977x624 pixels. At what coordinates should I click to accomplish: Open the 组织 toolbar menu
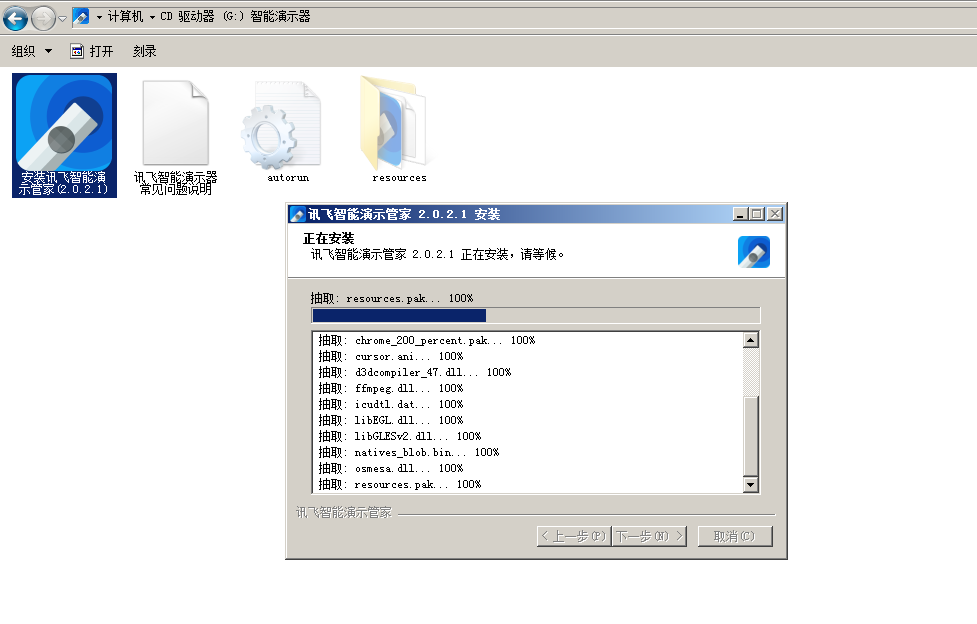[31, 51]
